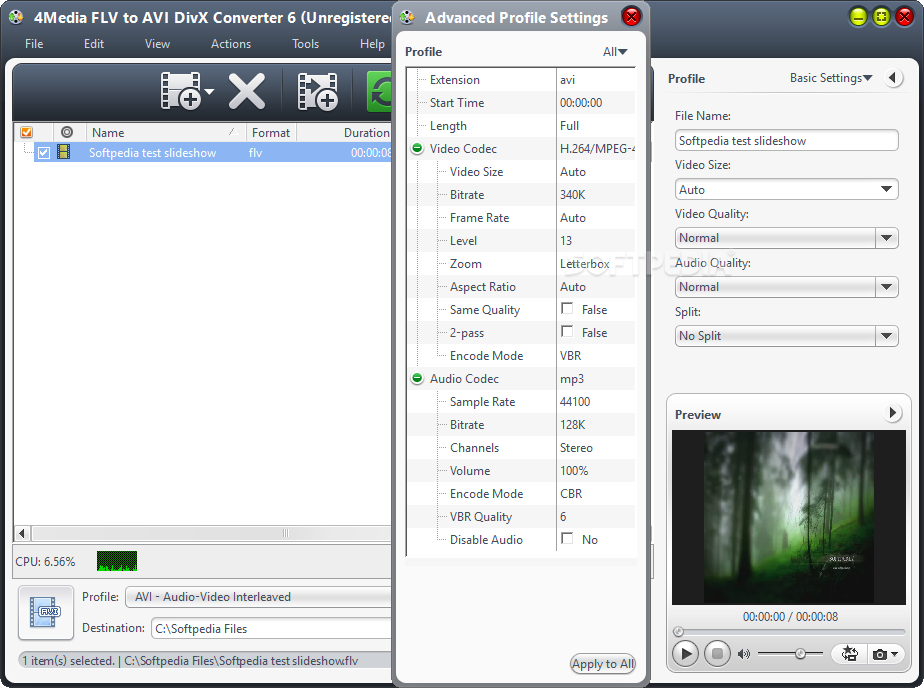Click the Apply to All button
Screen dimensions: 924x688
[x=603, y=664]
